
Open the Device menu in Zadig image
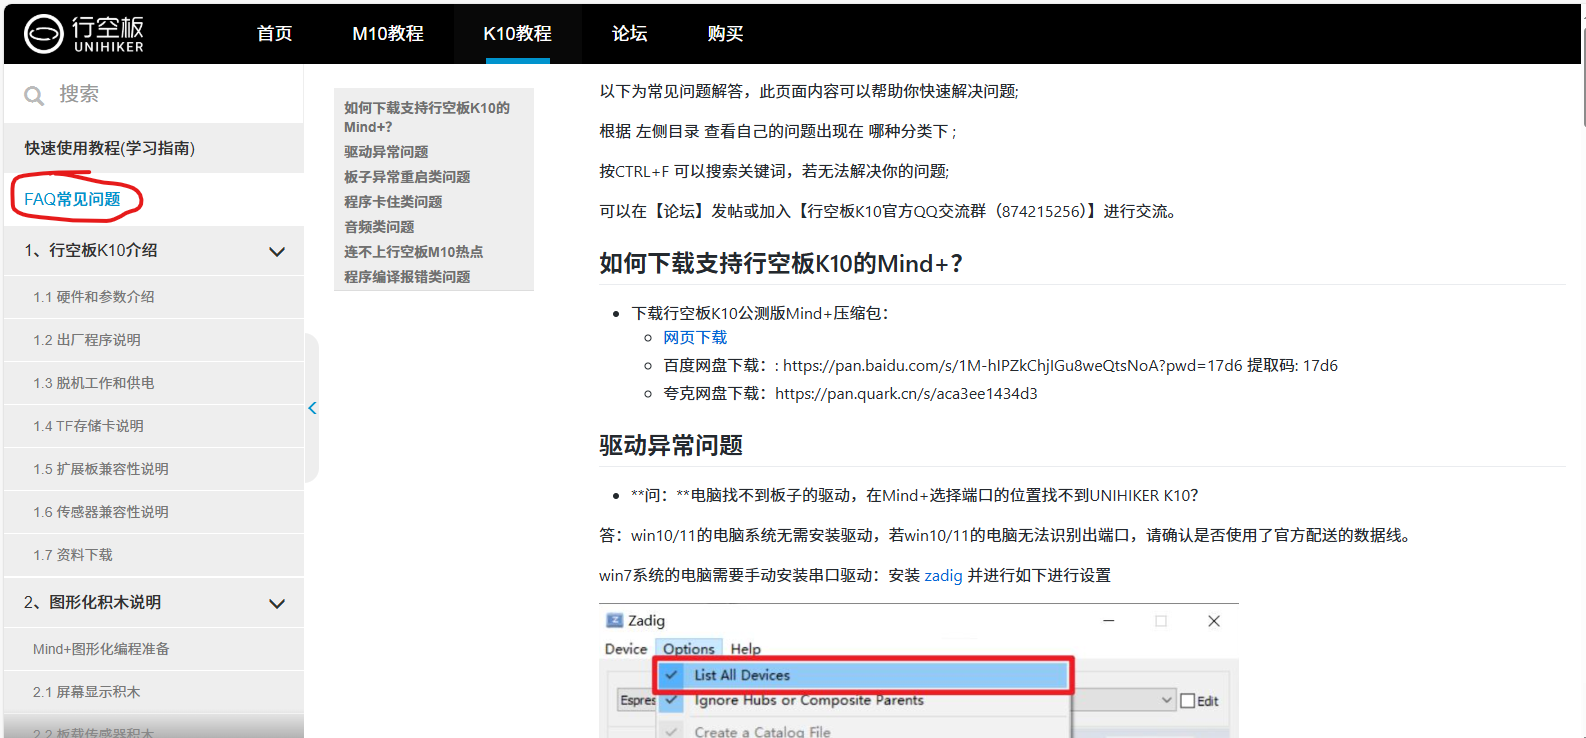tap(626, 649)
